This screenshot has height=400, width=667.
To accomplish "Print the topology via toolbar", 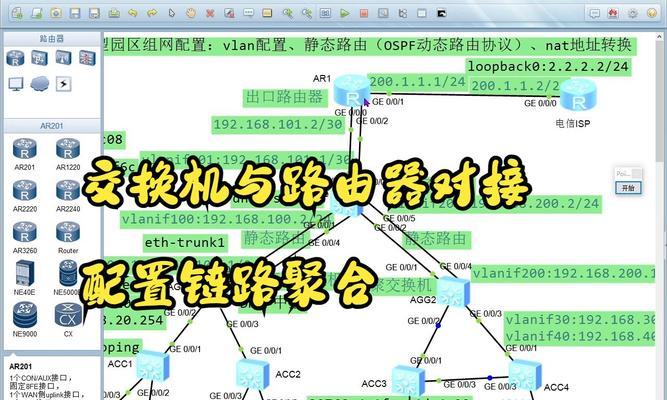I will click(114, 13).
